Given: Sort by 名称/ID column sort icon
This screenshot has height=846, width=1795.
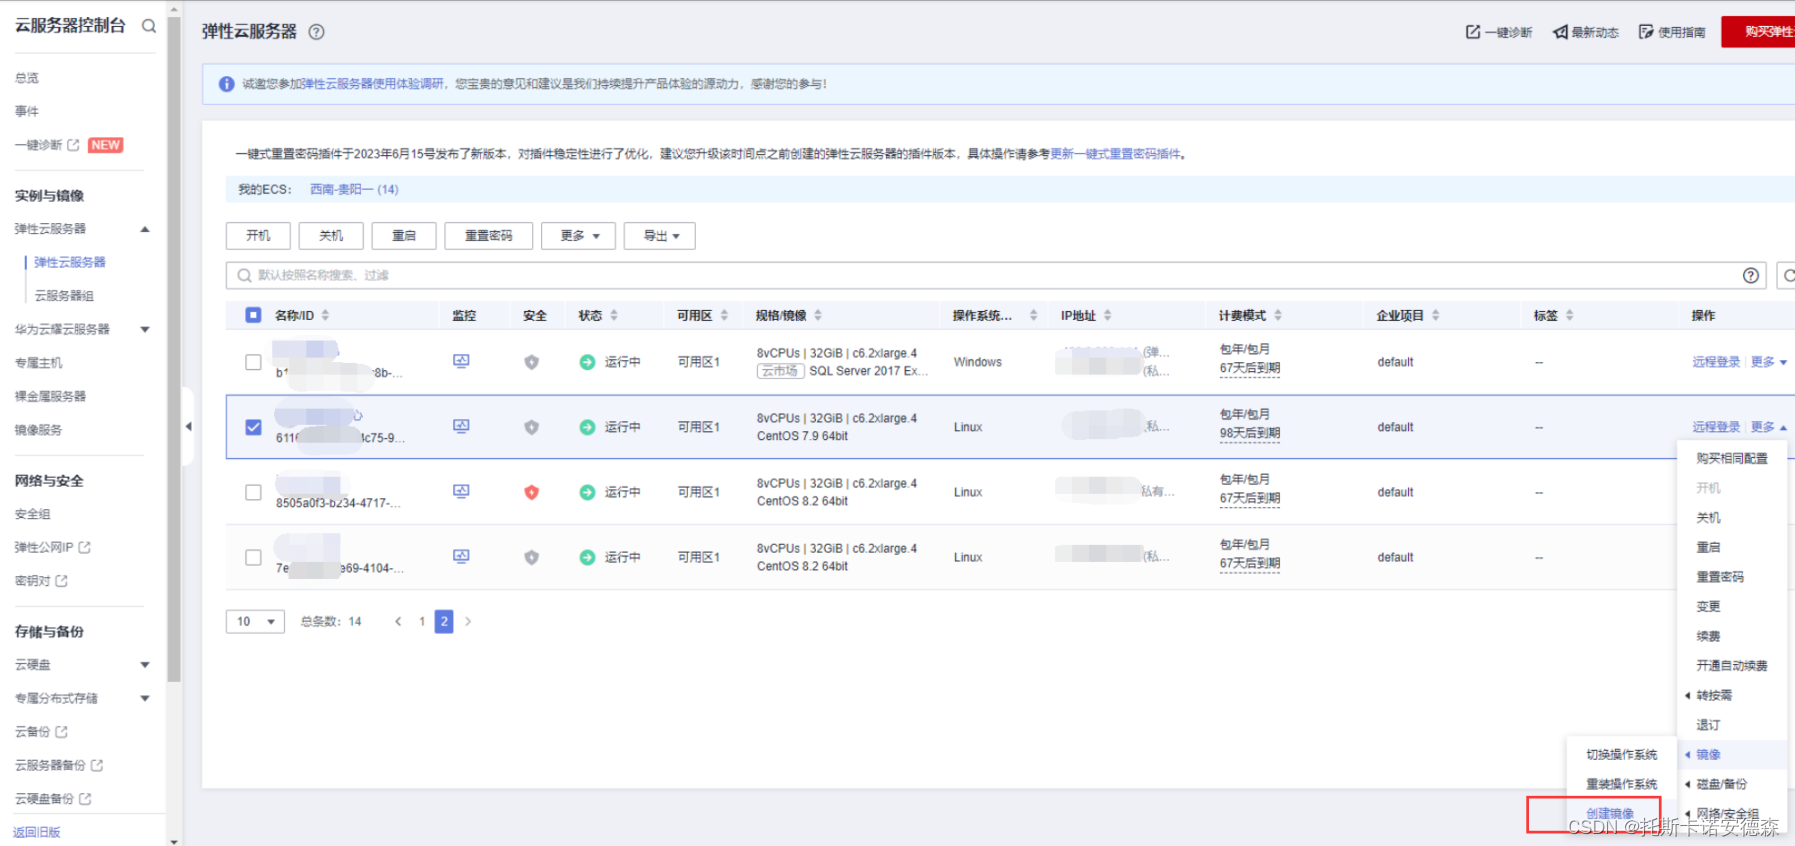Looking at the screenshot, I should pos(325,315).
